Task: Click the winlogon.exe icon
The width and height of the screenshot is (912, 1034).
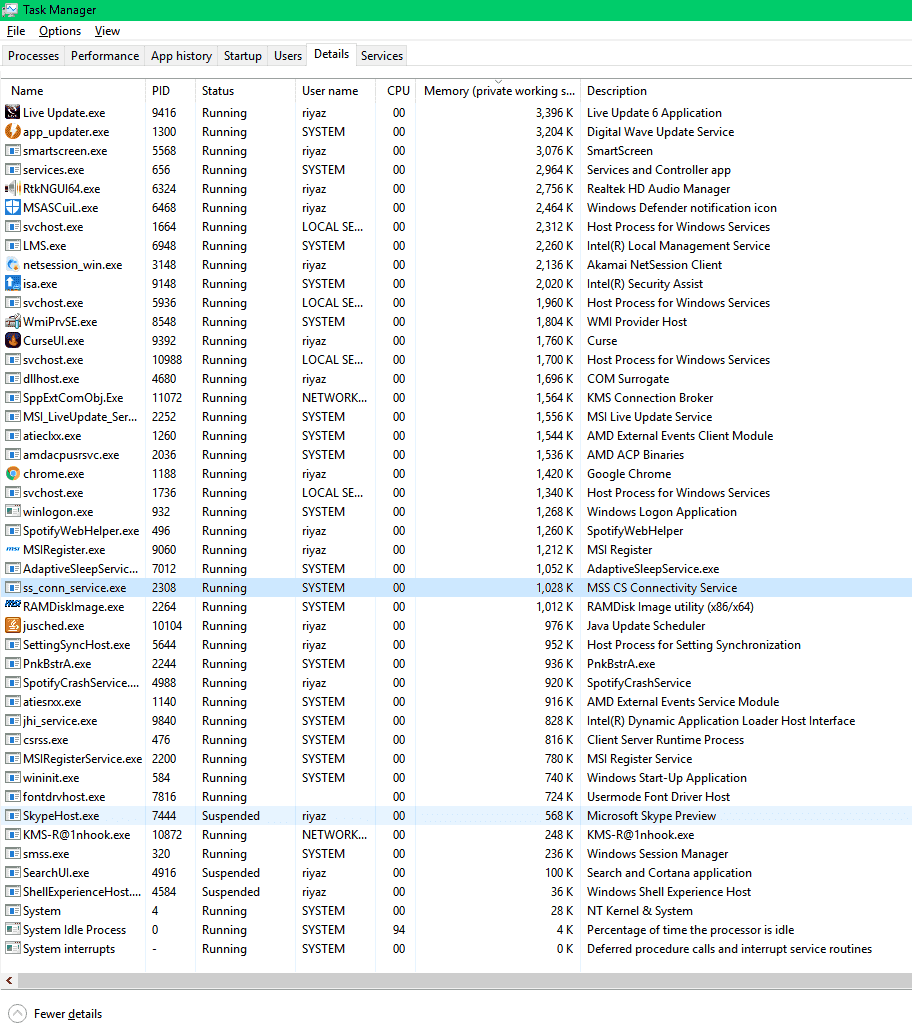Action: pyautogui.click(x=13, y=511)
